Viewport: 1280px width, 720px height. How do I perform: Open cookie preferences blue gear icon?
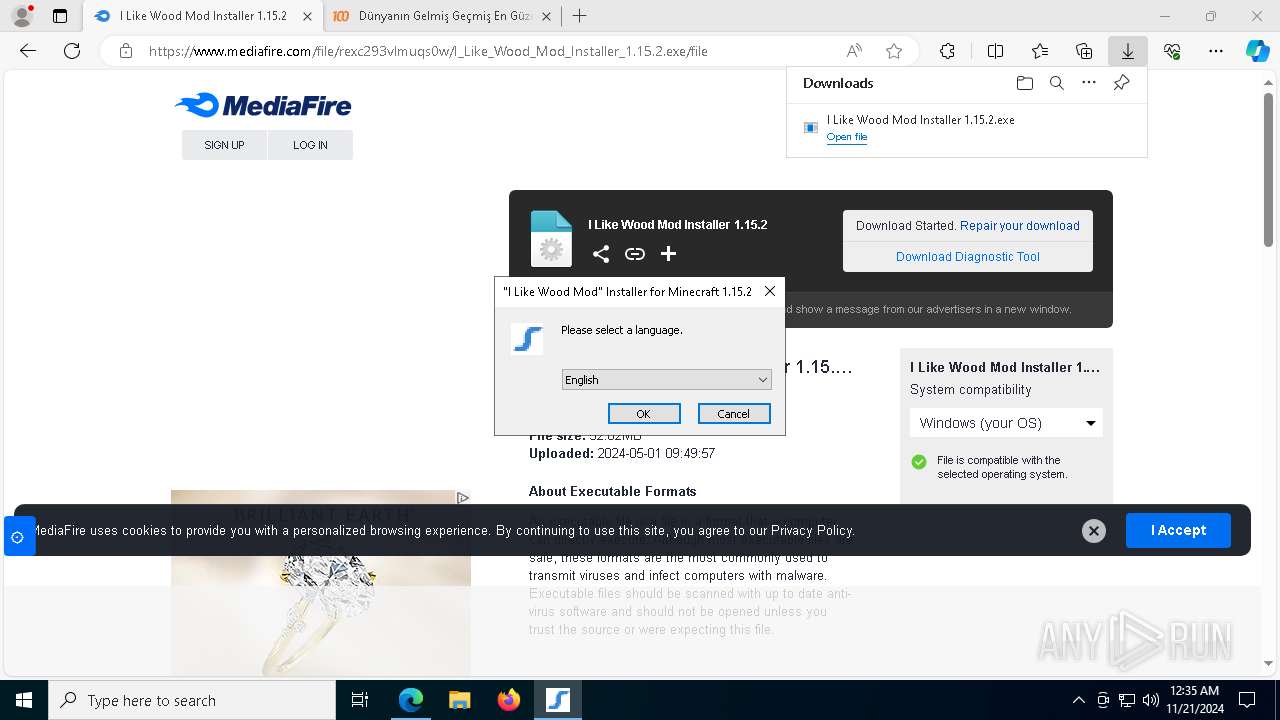tap(18, 537)
